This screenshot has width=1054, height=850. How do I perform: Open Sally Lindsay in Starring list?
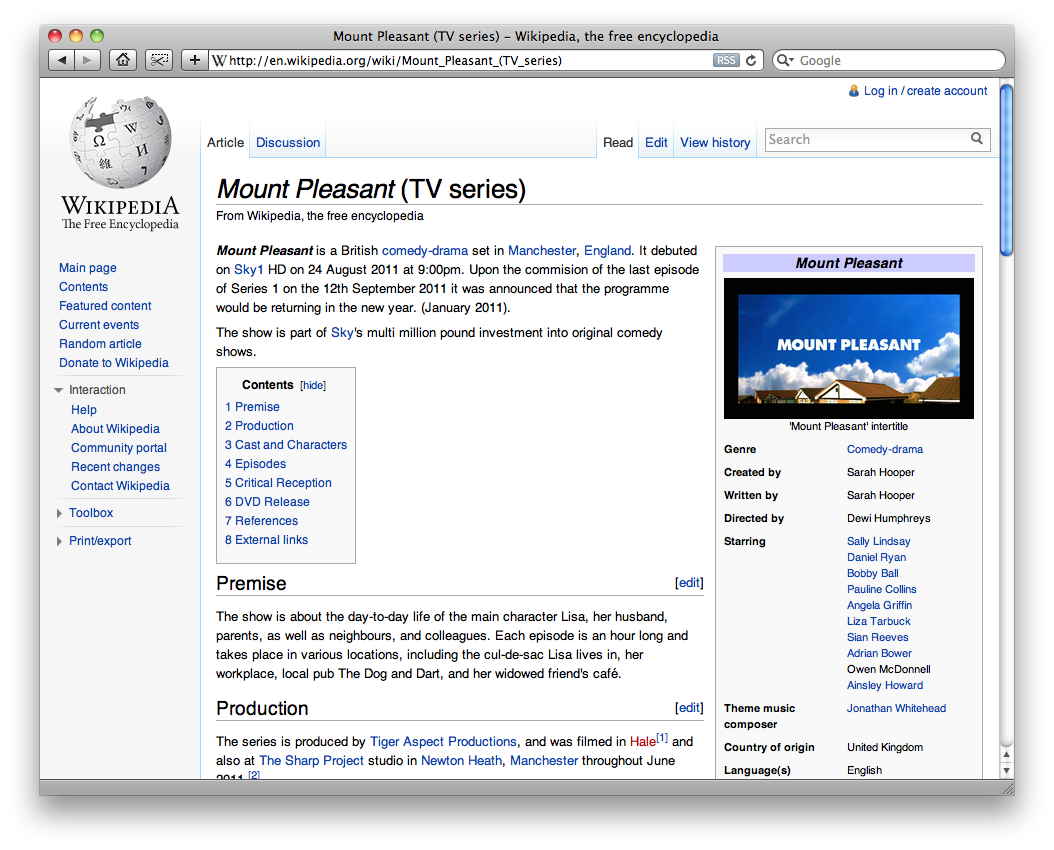tap(879, 542)
